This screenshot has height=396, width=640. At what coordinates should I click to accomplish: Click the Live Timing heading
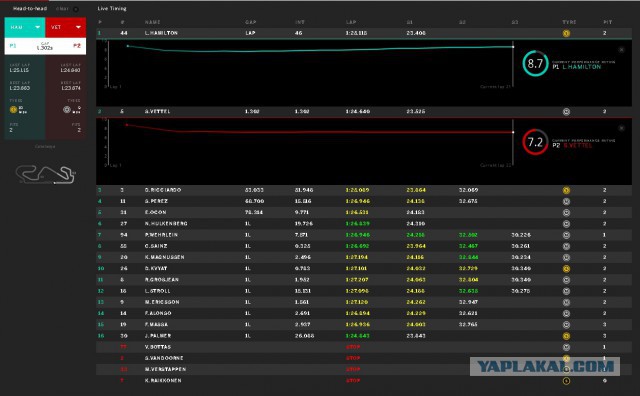[x=112, y=9]
